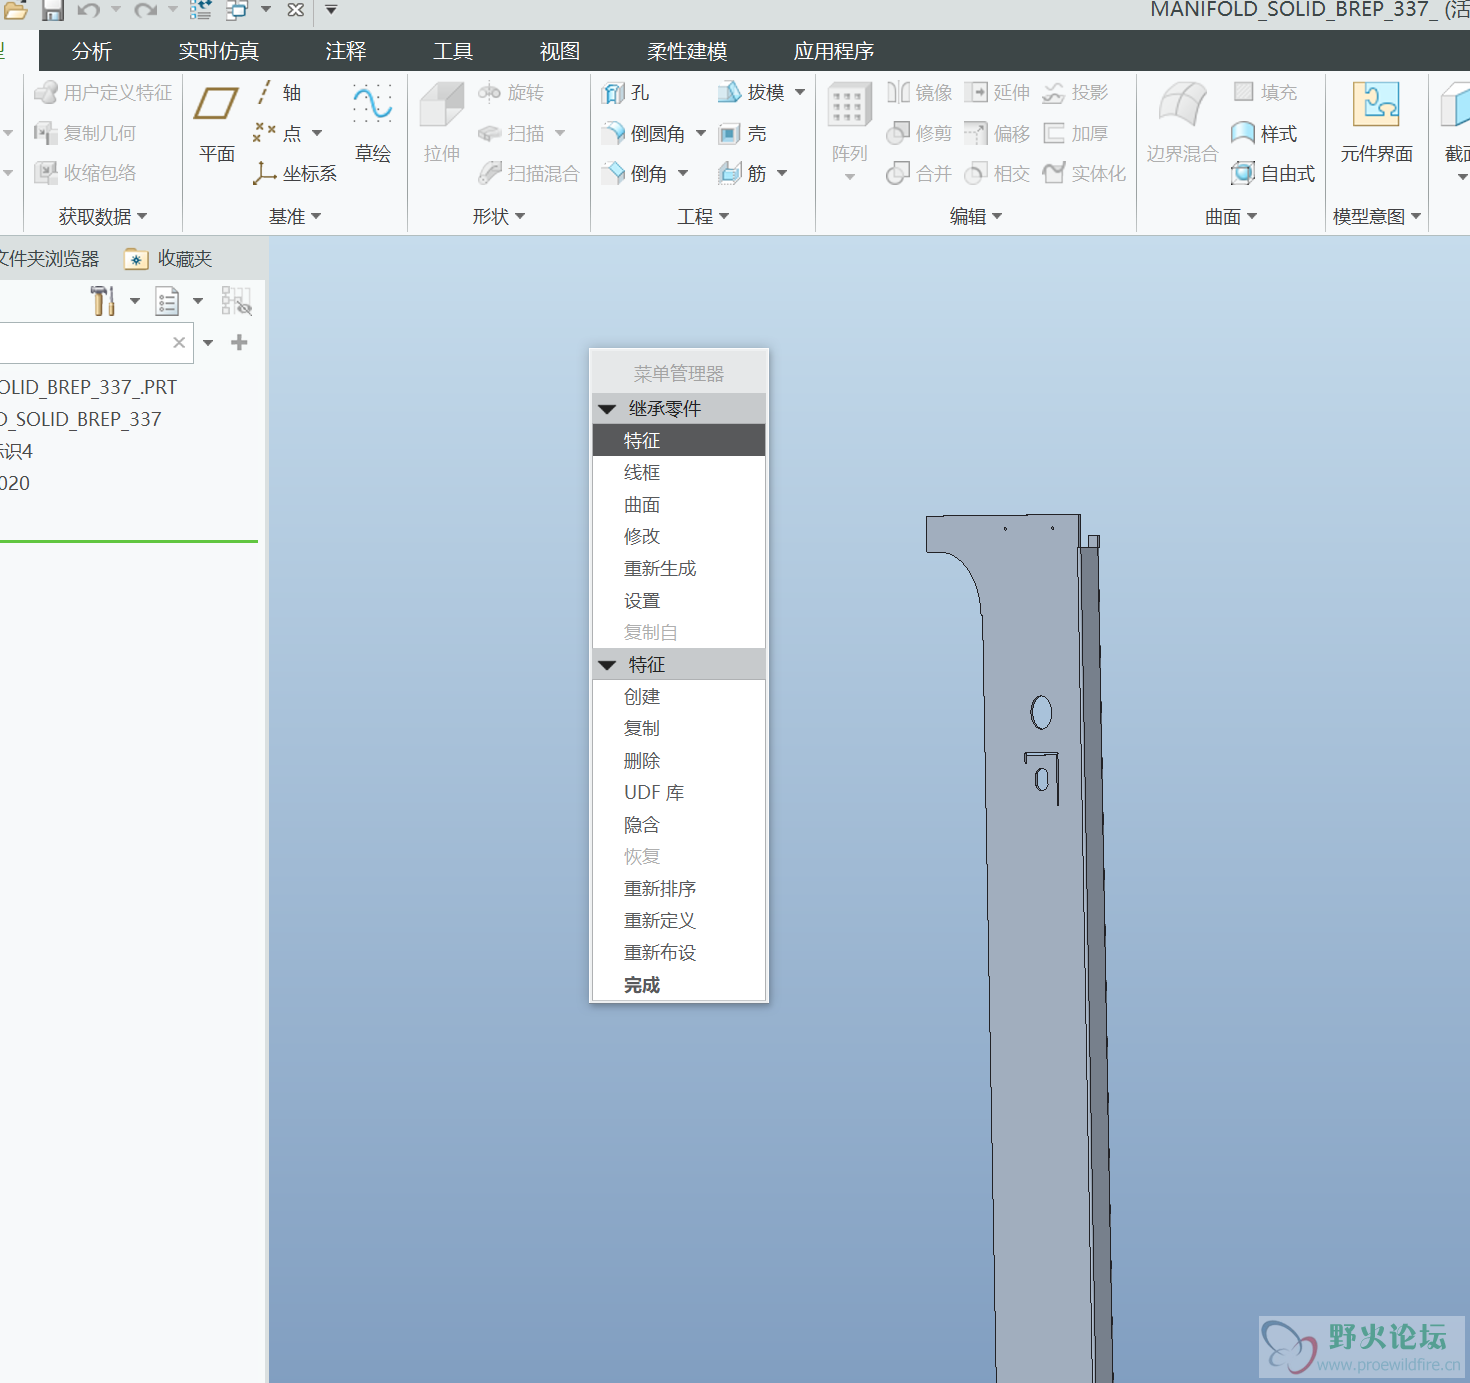Screen dimensions: 1470x1383
Task: Open the 工程 group dropdown
Action: [x=703, y=217]
